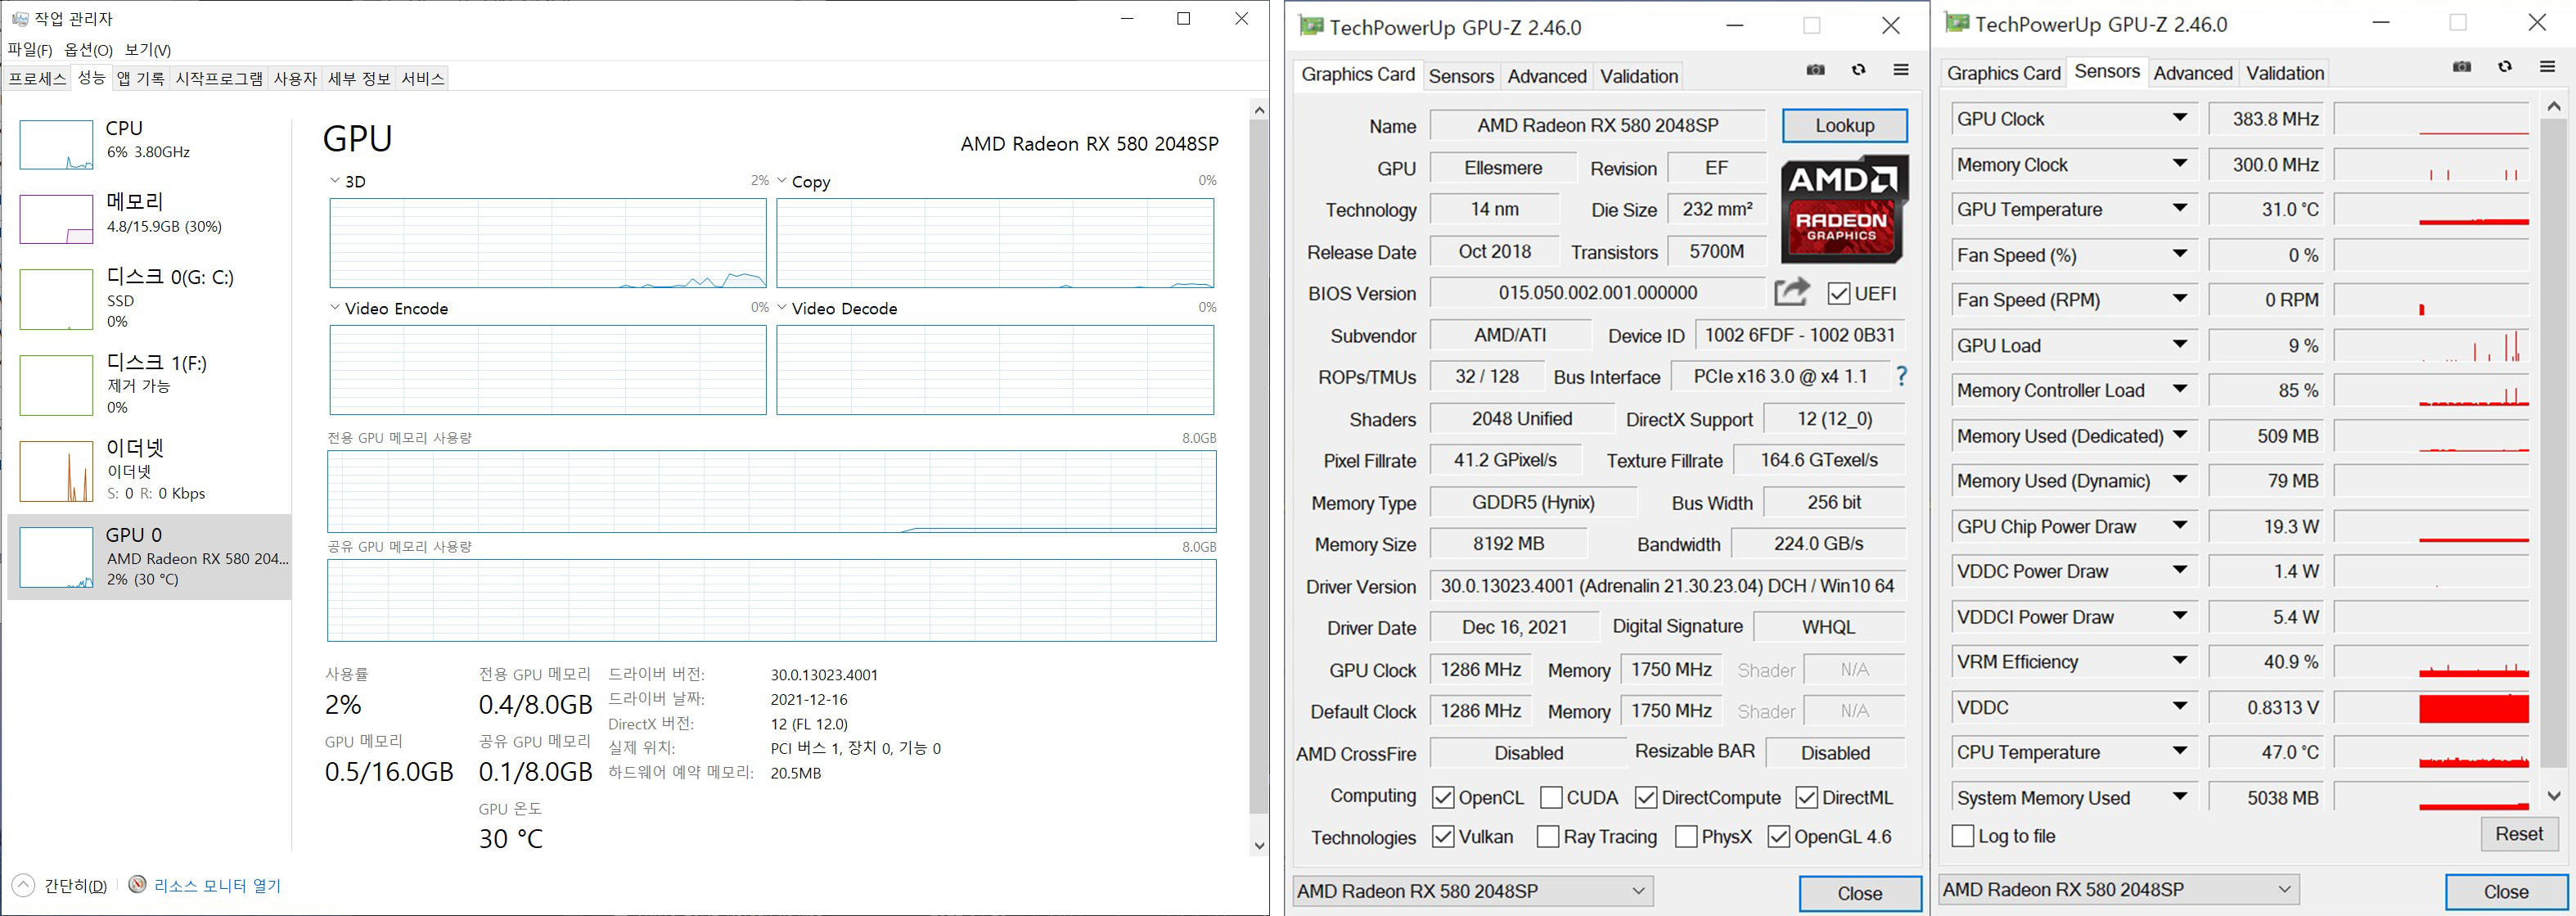Viewport: 2576px width, 916px height.
Task: Click the 간단히(D) fewer details button text
Action: click(x=76, y=885)
